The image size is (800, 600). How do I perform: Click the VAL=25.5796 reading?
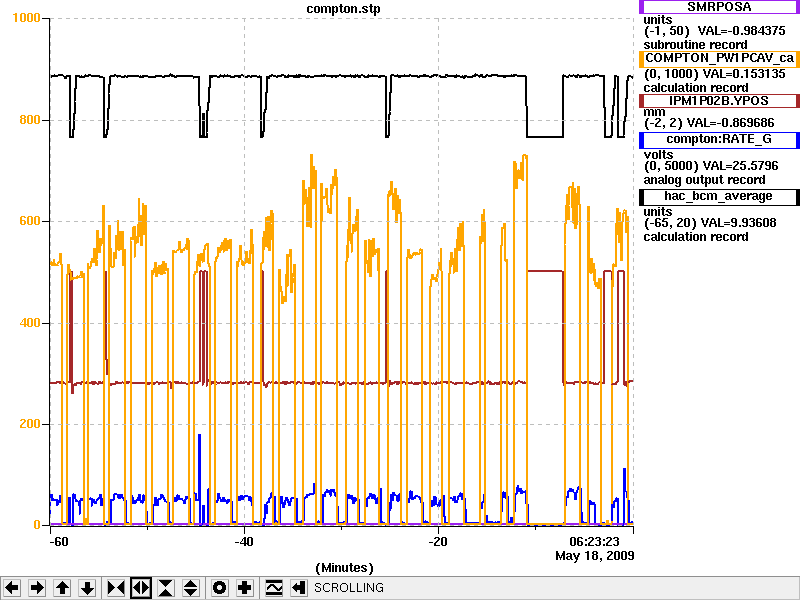[x=740, y=166]
